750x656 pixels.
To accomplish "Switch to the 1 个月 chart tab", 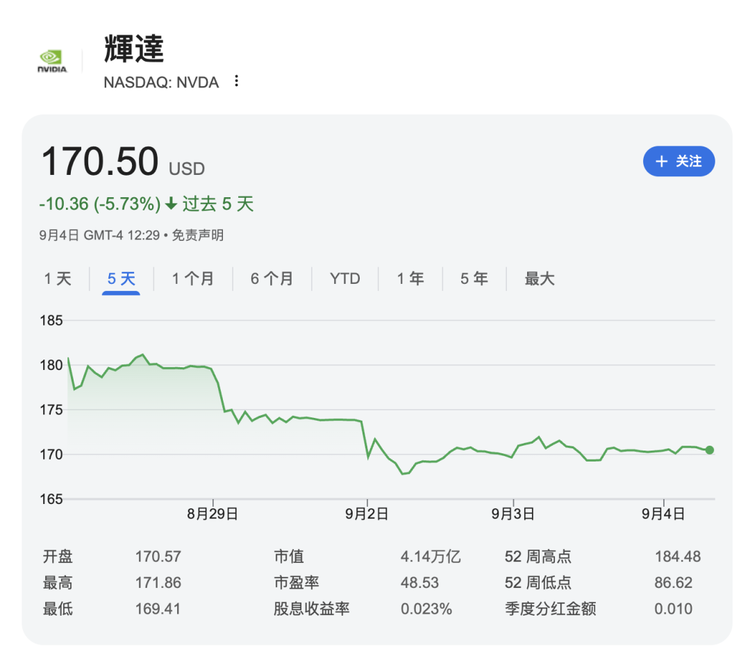I will pyautogui.click(x=192, y=279).
